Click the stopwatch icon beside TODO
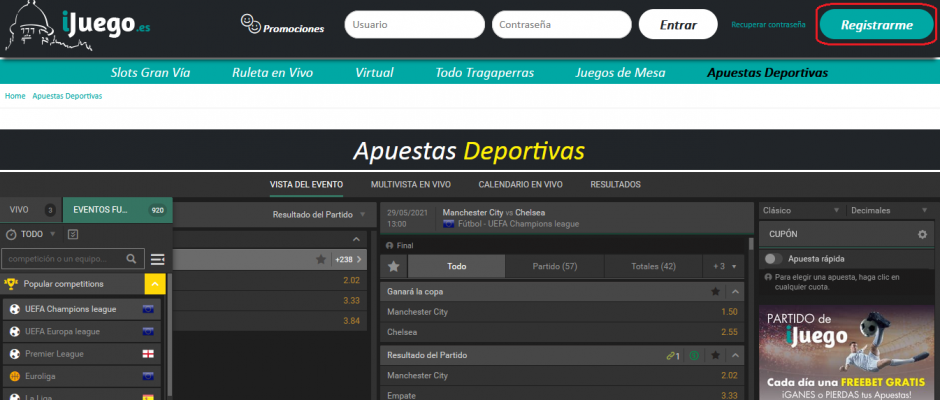The image size is (940, 400). pyautogui.click(x=11, y=234)
